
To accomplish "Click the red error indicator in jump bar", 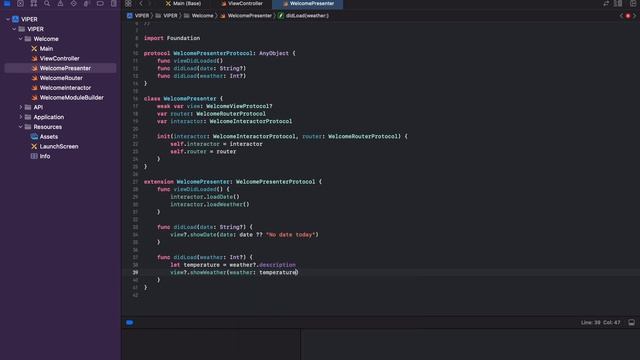I will click(x=628, y=16).
